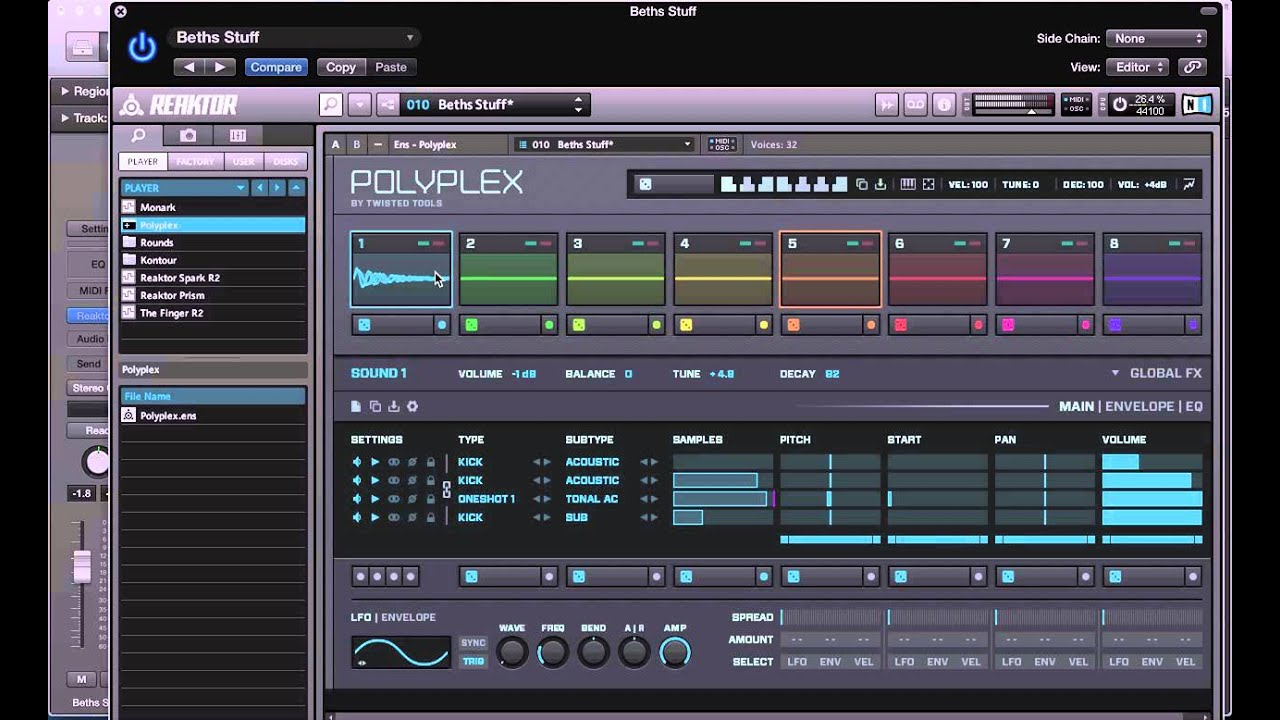Click the Polyplex global randomize dice button

tap(645, 184)
